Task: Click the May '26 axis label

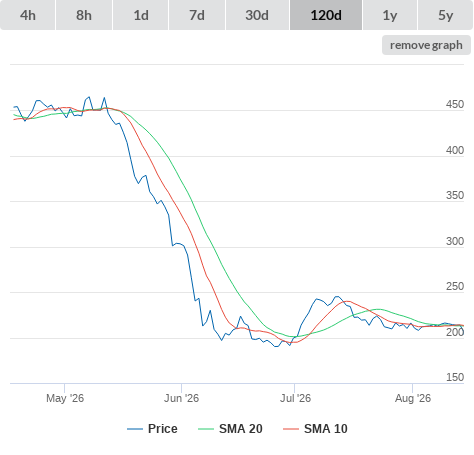Action: tap(65, 398)
